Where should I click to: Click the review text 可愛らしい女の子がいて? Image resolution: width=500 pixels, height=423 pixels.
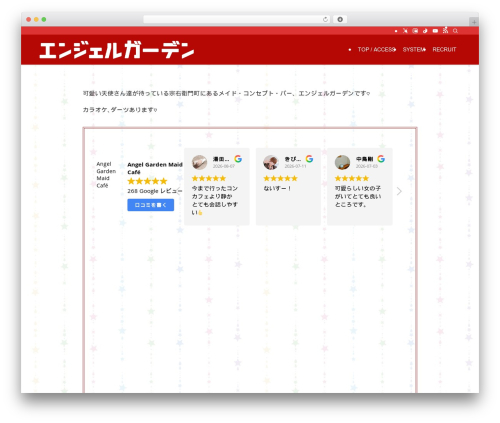pyautogui.click(x=358, y=196)
